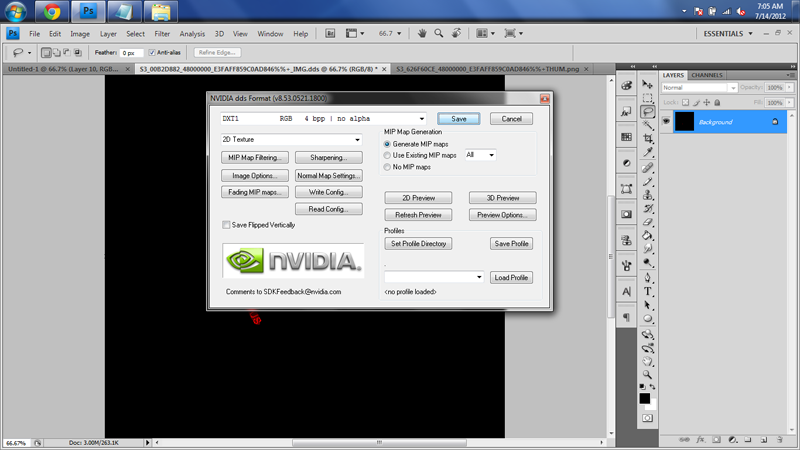Enable Save Flipped Vertically checkbox
This screenshot has height=450, width=800.
(226, 225)
